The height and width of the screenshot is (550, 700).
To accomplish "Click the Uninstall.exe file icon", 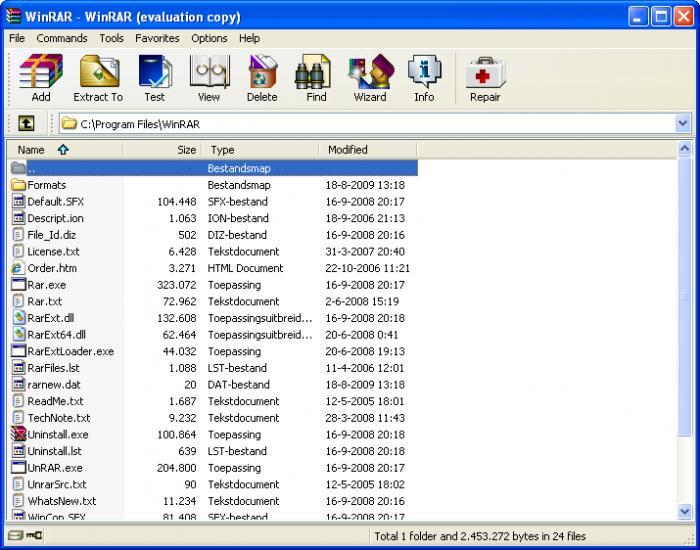I will point(18,434).
